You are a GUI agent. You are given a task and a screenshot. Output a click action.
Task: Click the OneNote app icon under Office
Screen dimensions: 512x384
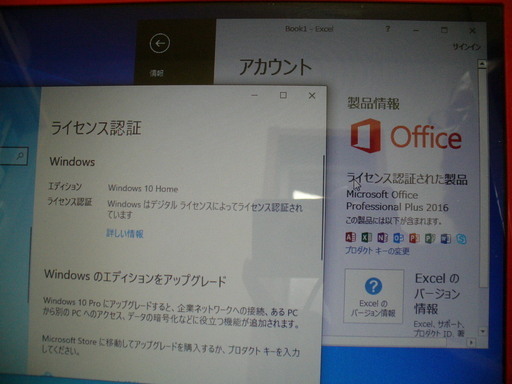[x=382, y=238]
